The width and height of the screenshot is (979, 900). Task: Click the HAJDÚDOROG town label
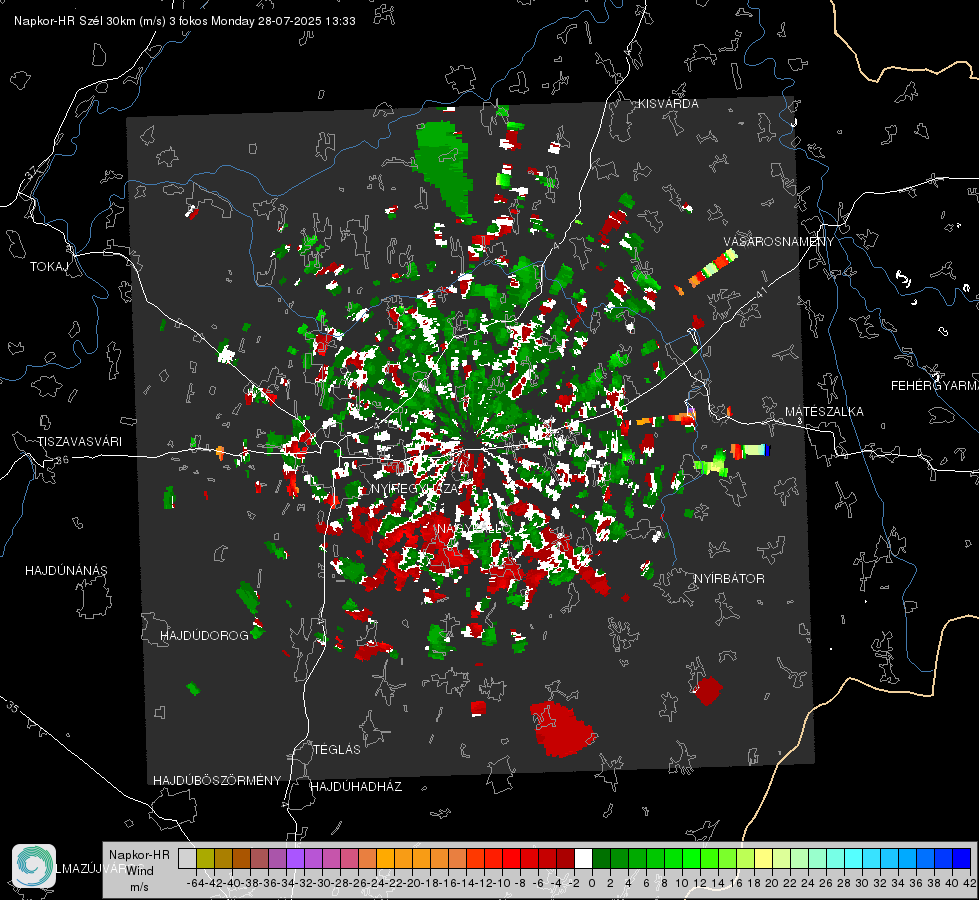204,635
